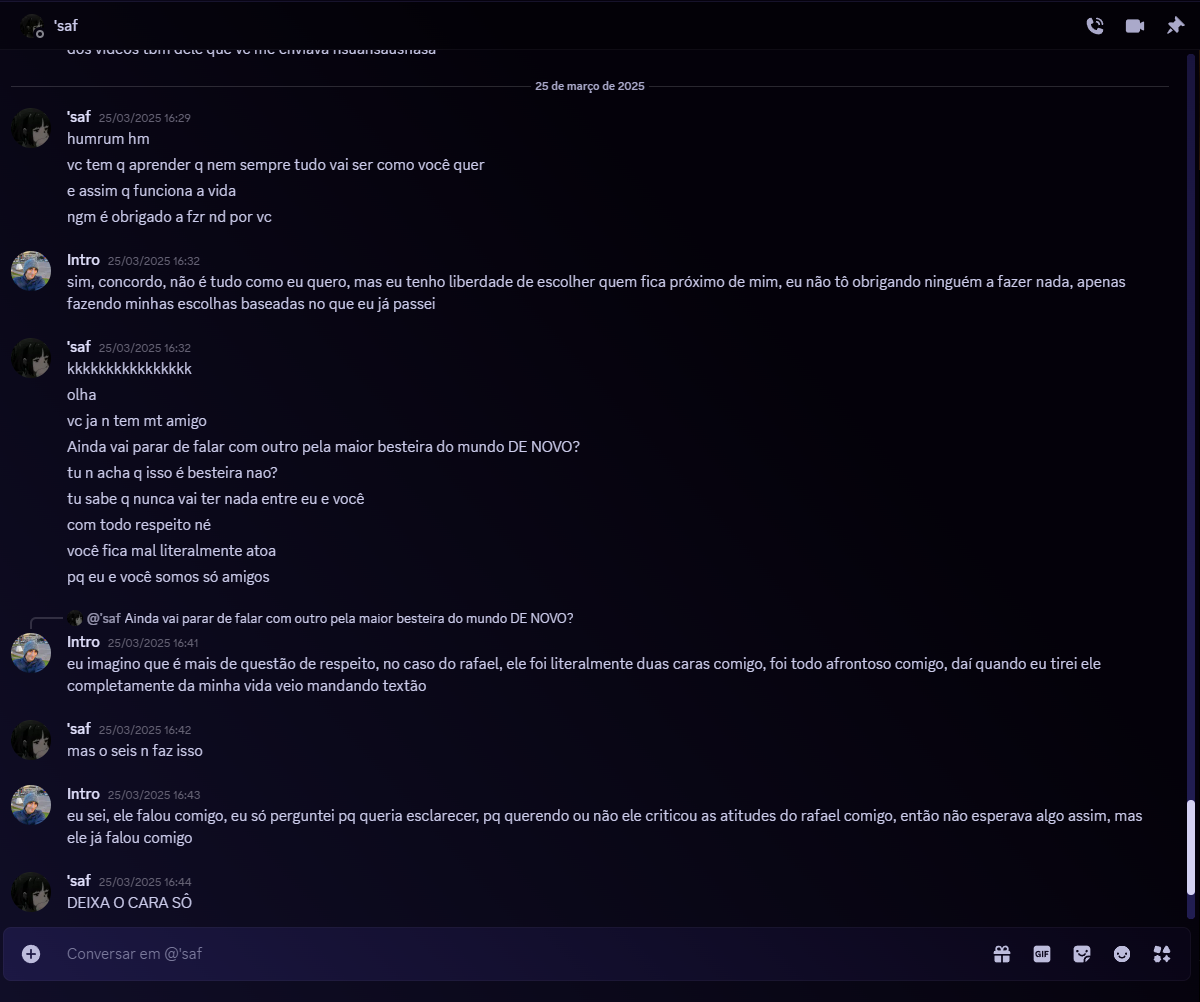The image size is (1200, 1002).
Task: Click Intro's avatar beside the 16:43 message
Action: coord(31,805)
